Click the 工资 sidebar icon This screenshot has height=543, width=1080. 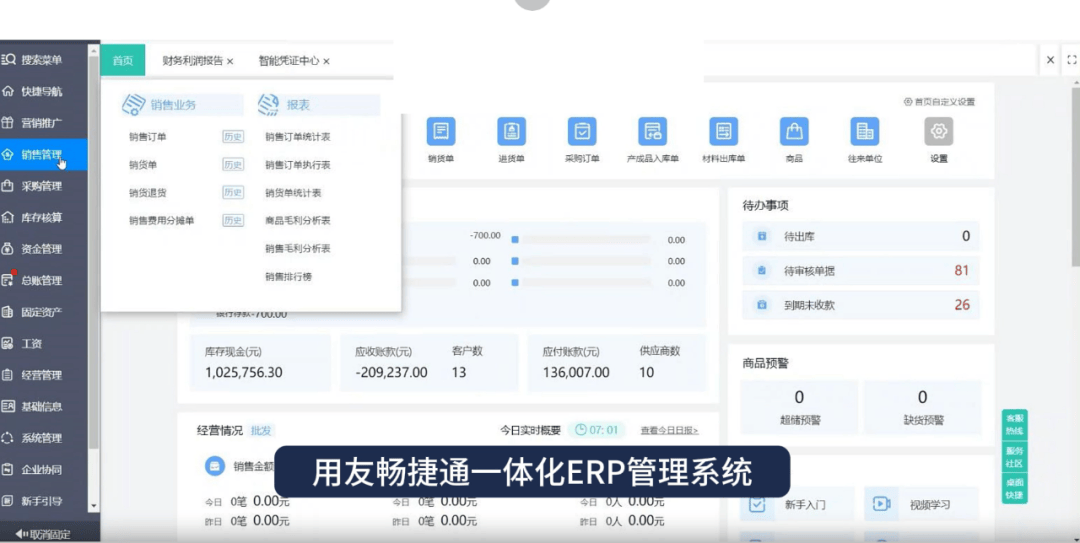[x=8, y=343]
